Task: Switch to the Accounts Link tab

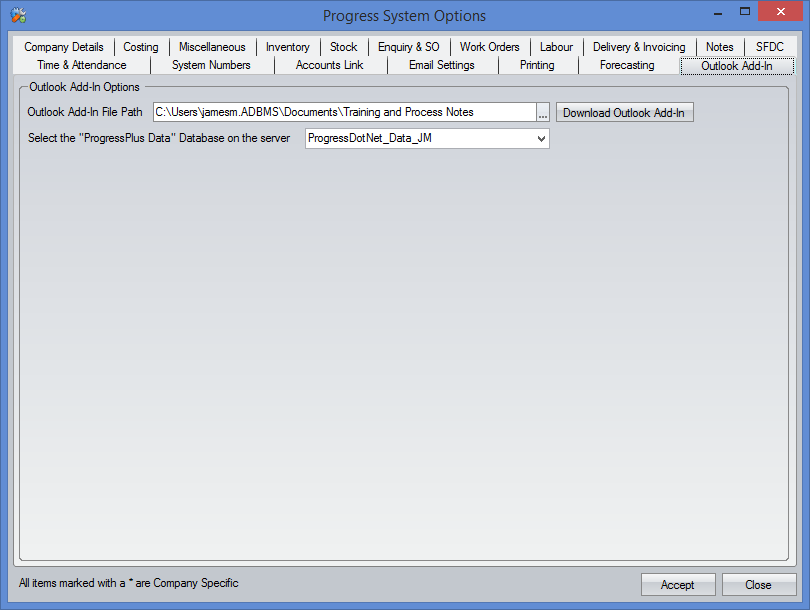Action: pyautogui.click(x=330, y=65)
